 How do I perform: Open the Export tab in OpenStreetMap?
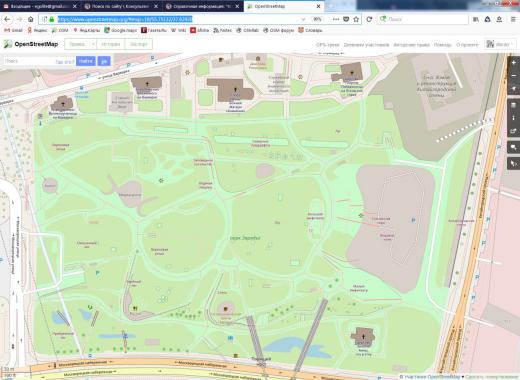click(x=138, y=44)
